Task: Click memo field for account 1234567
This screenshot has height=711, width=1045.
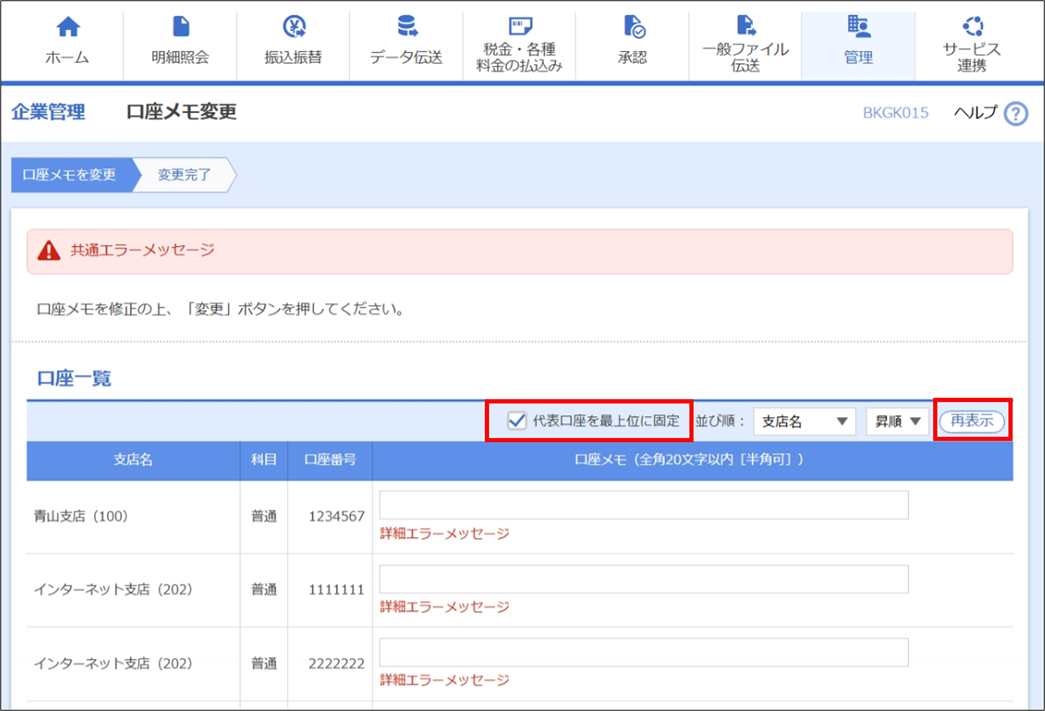Action: 644,505
